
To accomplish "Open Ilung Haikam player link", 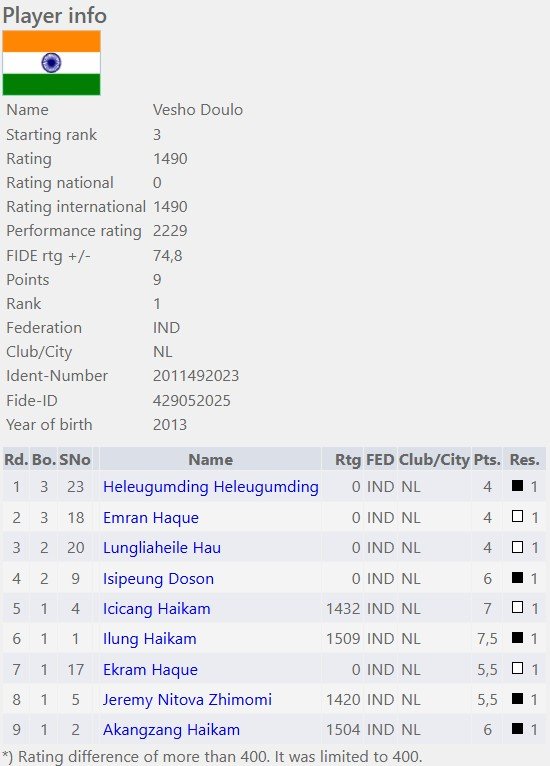I will tap(149, 638).
